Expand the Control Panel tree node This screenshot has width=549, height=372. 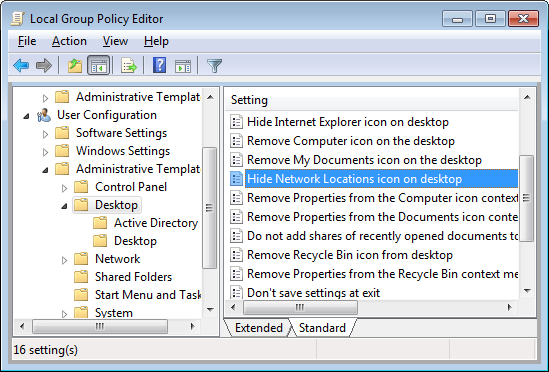coord(64,188)
